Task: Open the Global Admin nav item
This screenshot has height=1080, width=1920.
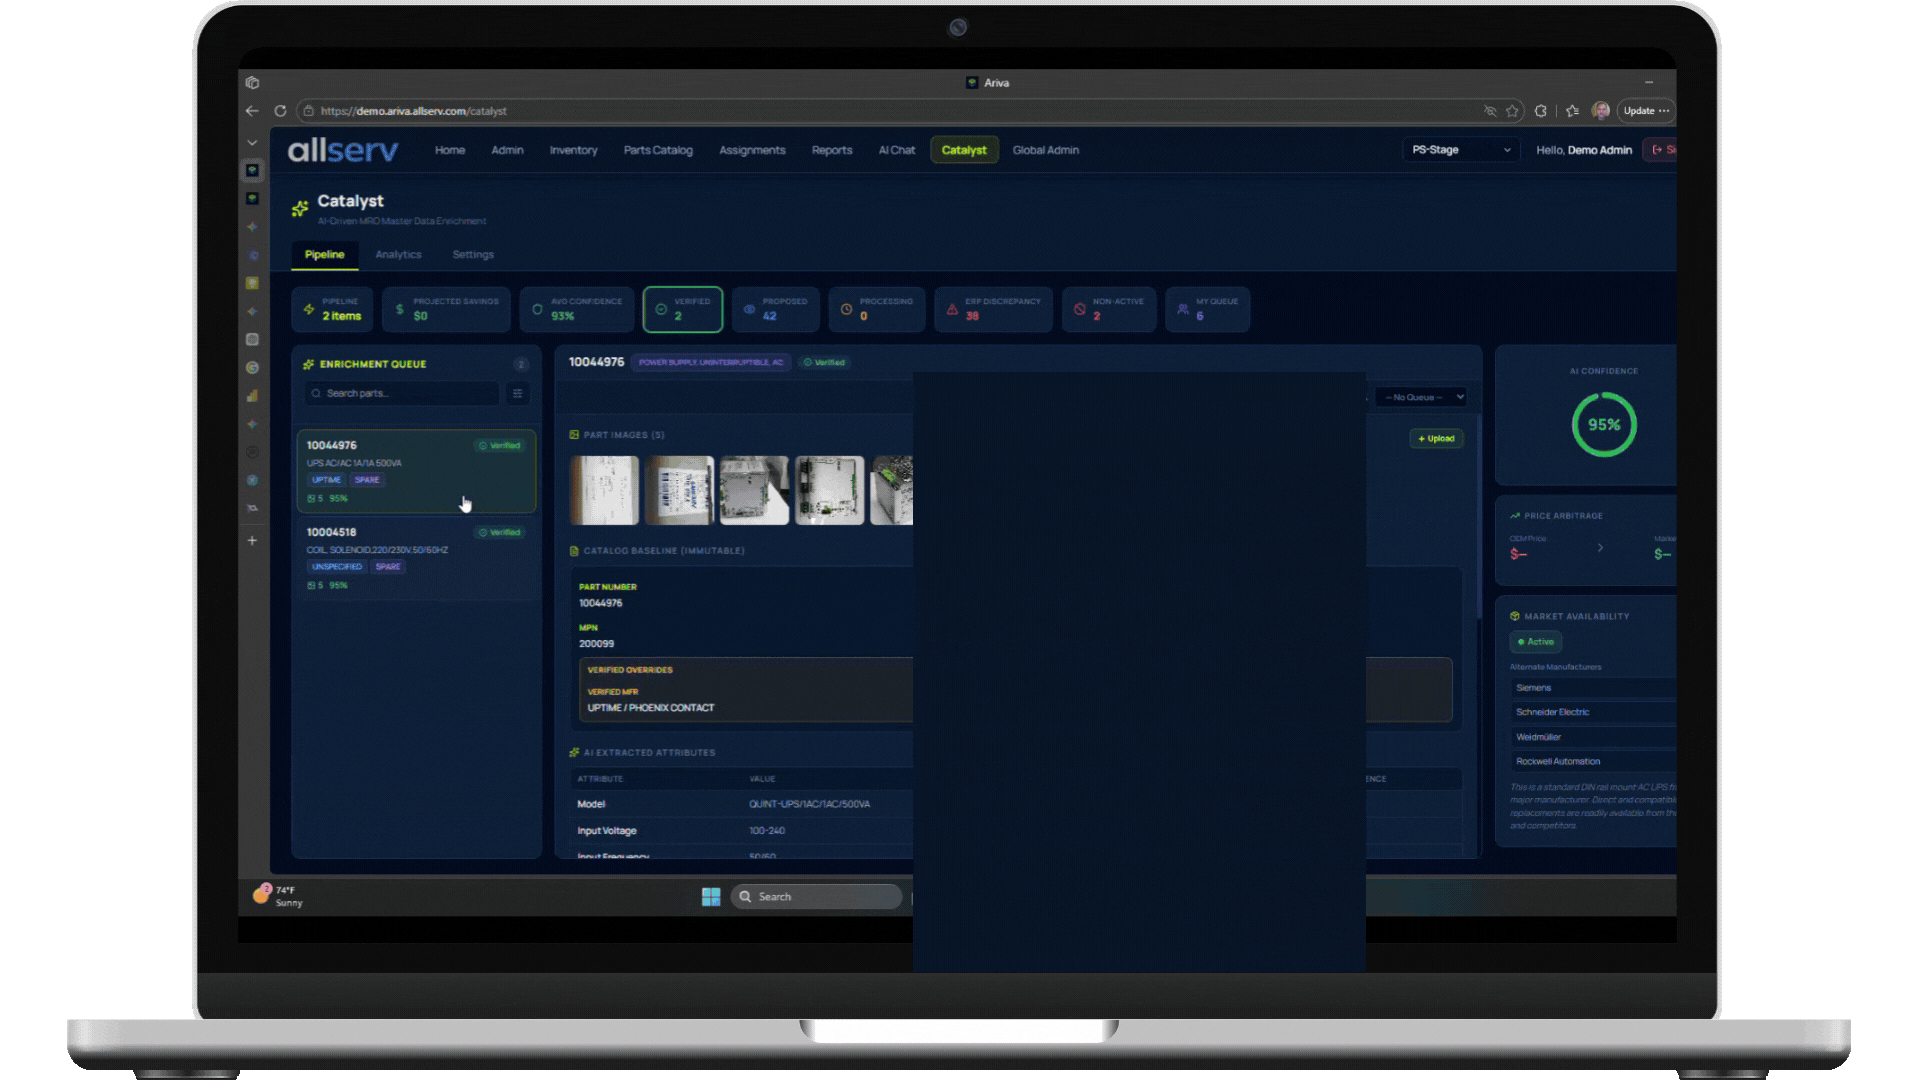Action: coord(1046,150)
